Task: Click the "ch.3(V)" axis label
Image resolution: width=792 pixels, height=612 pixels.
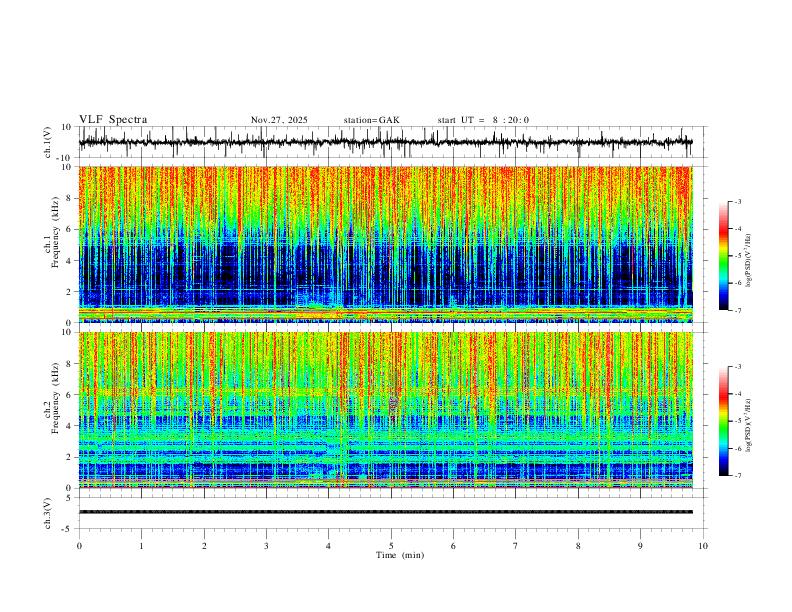Action: coord(48,514)
